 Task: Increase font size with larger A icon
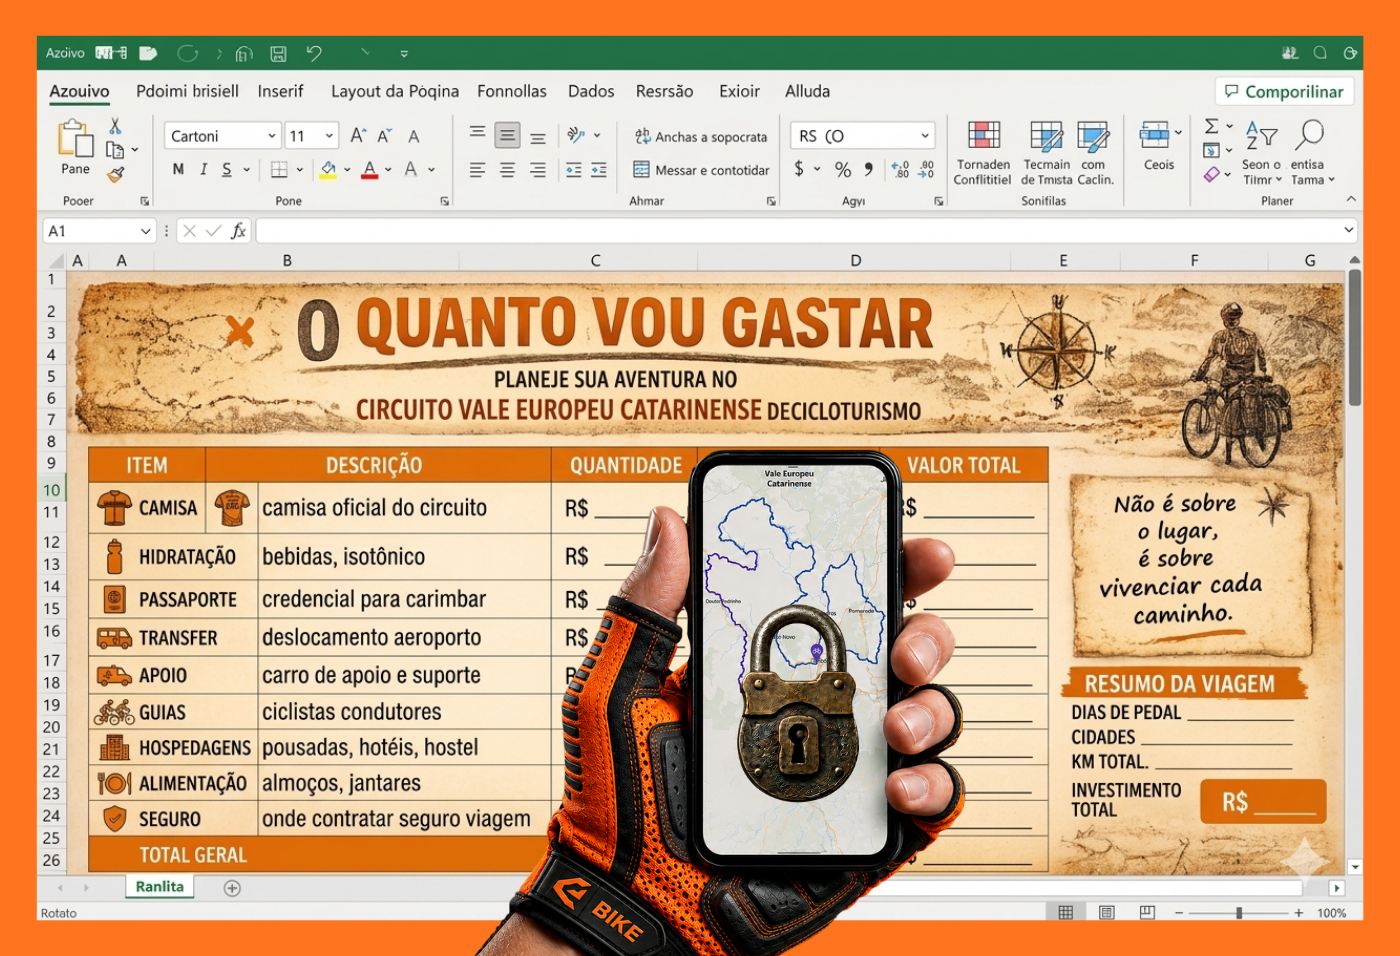pyautogui.click(x=358, y=135)
